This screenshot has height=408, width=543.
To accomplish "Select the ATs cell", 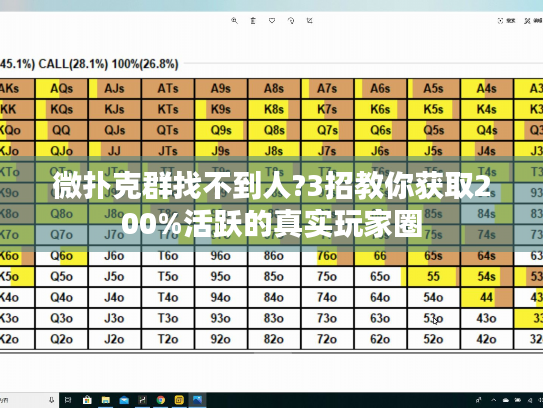I will pyautogui.click(x=168, y=89).
